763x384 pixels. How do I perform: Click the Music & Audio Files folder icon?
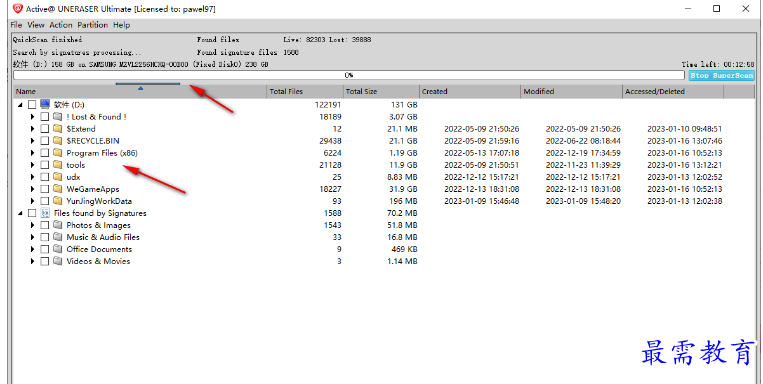click(58, 237)
